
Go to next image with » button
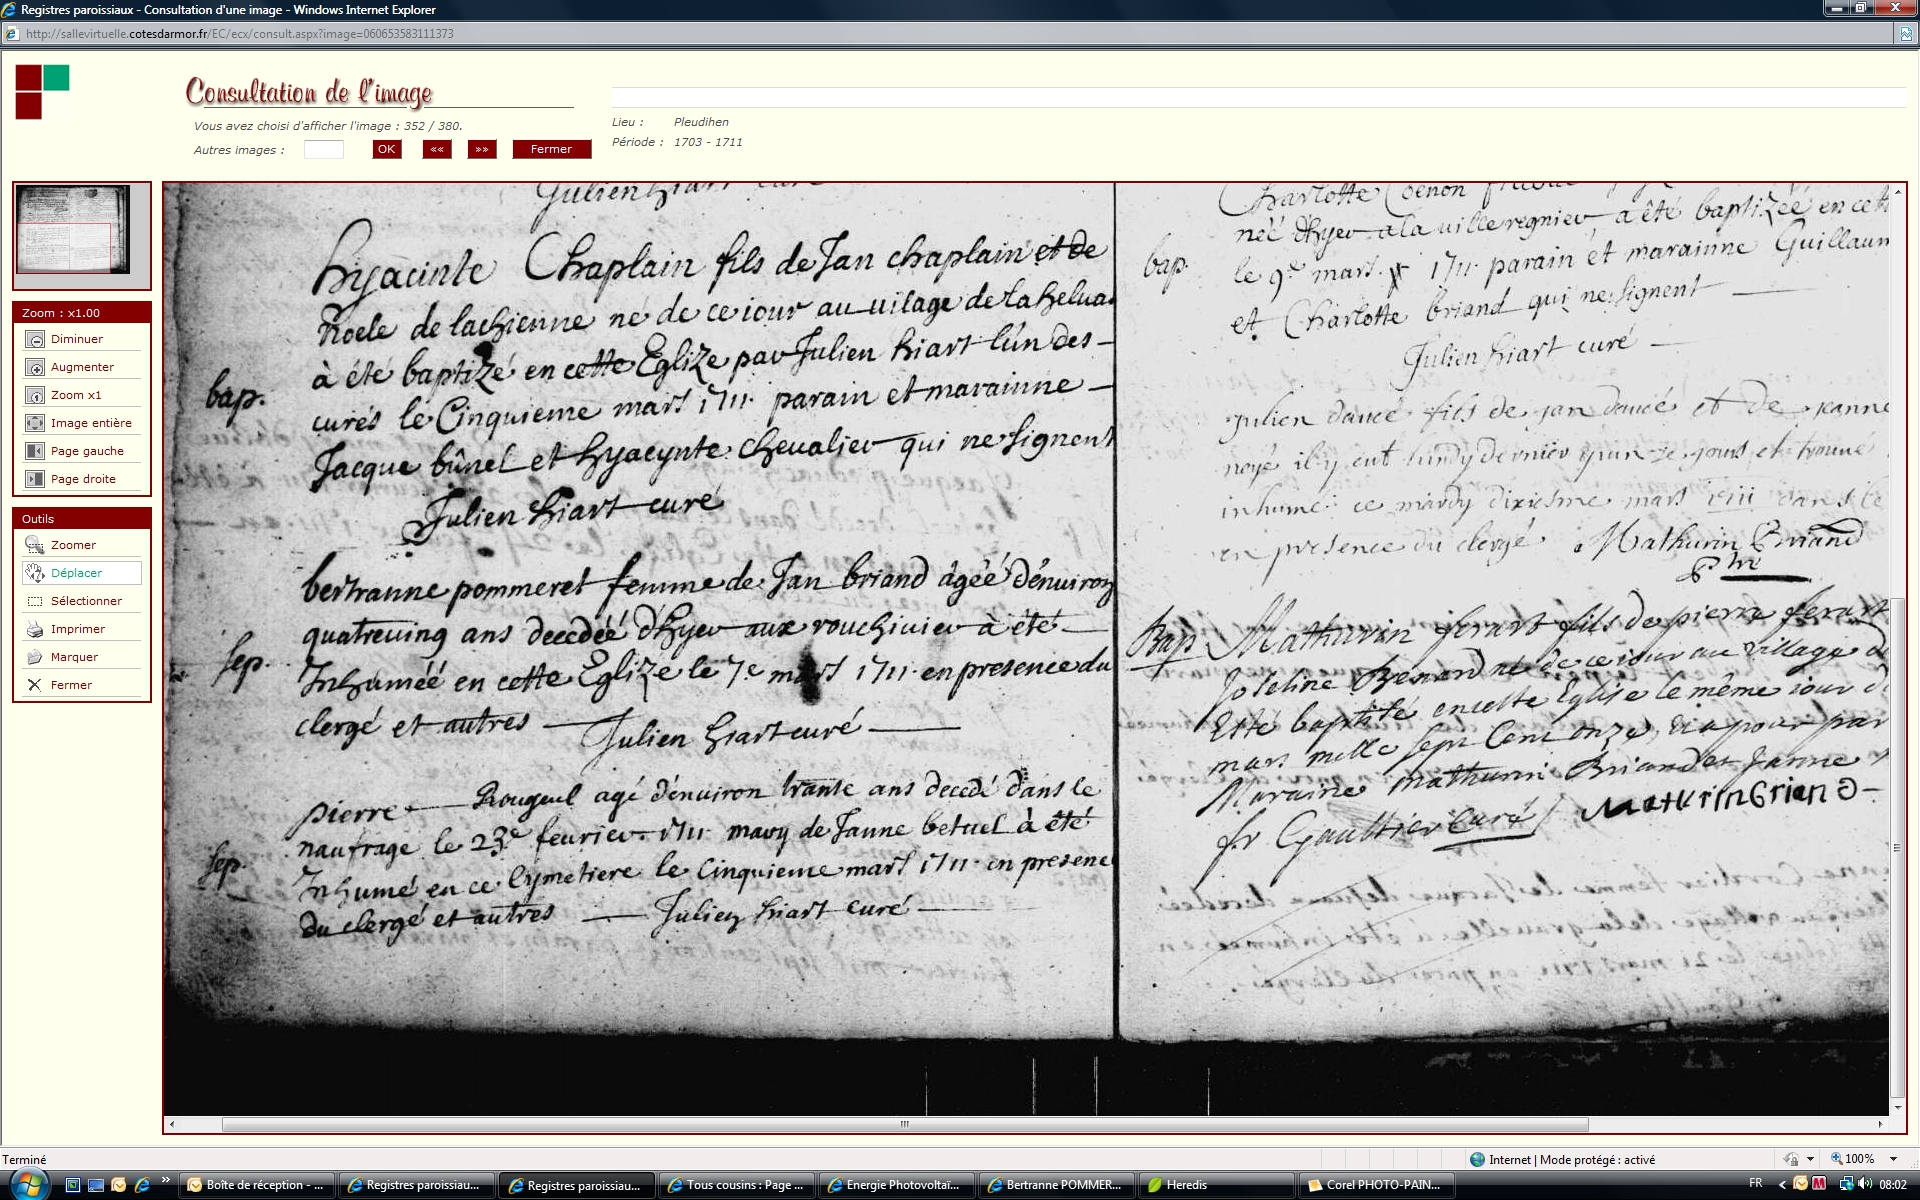(x=482, y=150)
